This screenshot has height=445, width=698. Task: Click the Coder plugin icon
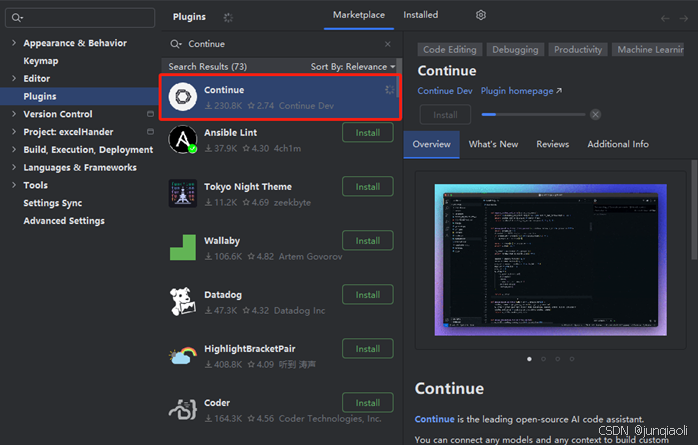(183, 409)
